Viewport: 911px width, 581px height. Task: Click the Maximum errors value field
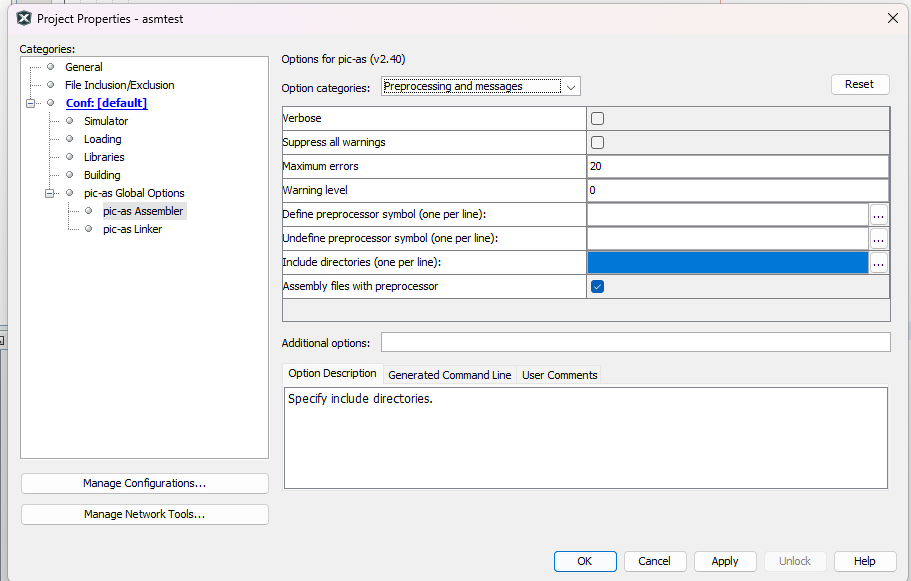pyautogui.click(x=737, y=166)
